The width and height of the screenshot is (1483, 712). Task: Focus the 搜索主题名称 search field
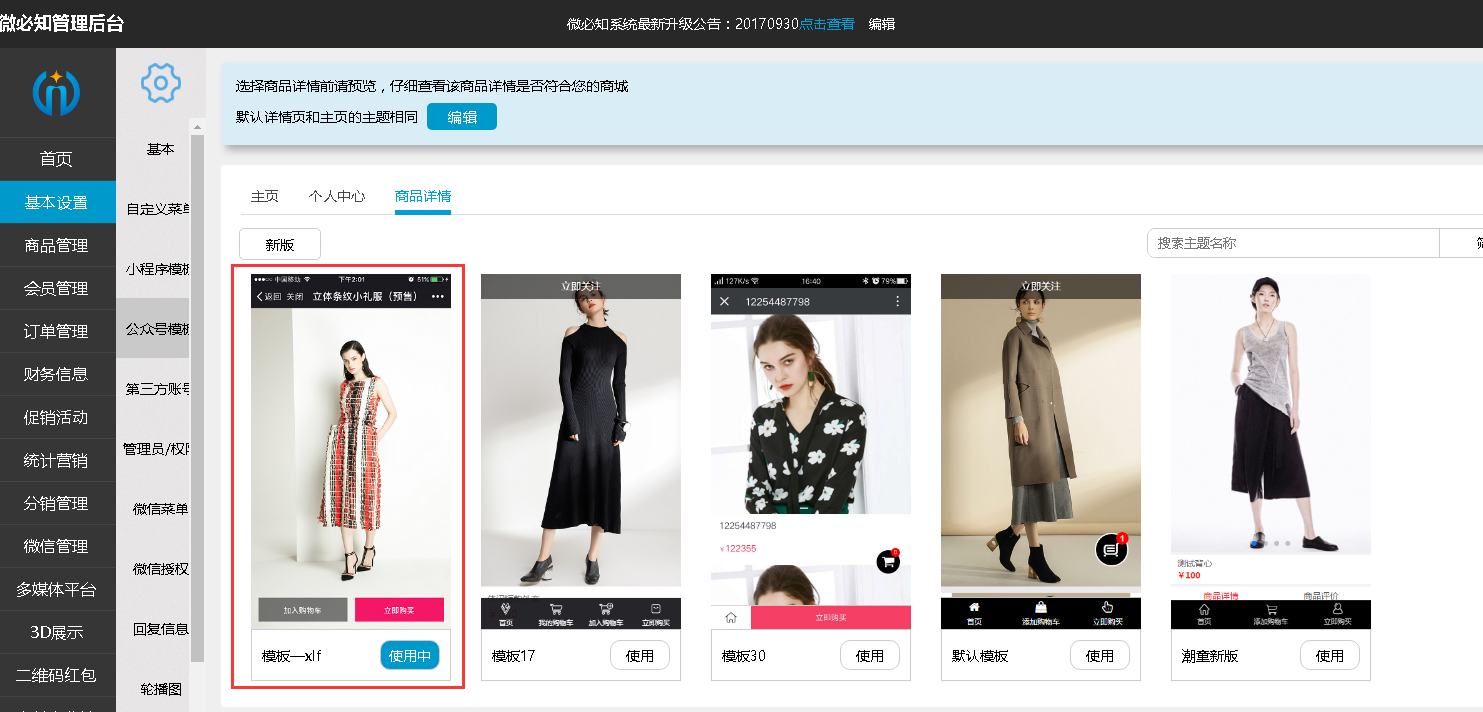1292,243
